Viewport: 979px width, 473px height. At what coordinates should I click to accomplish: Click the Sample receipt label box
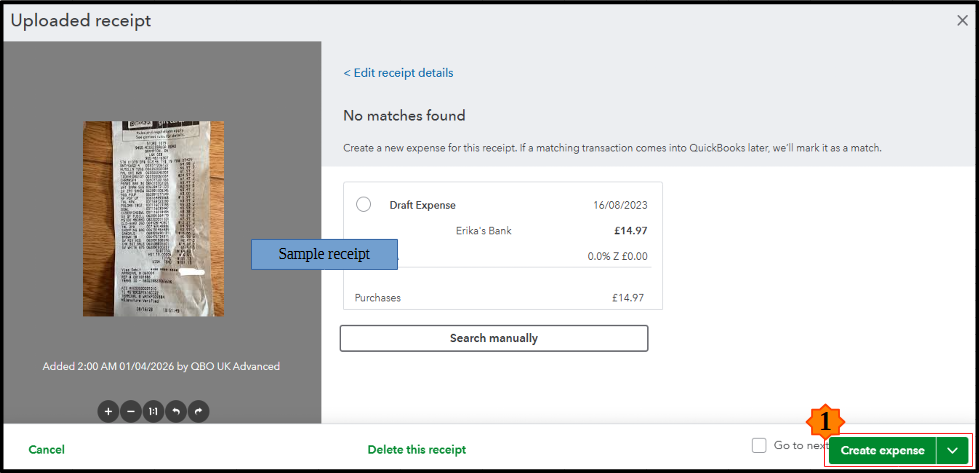[324, 254]
